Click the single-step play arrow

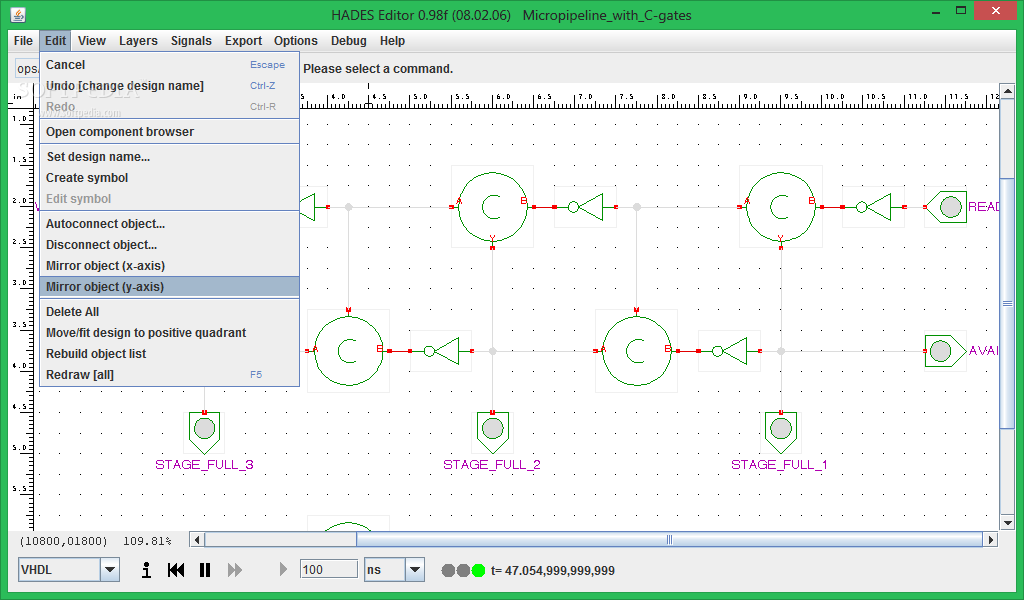[283, 569]
